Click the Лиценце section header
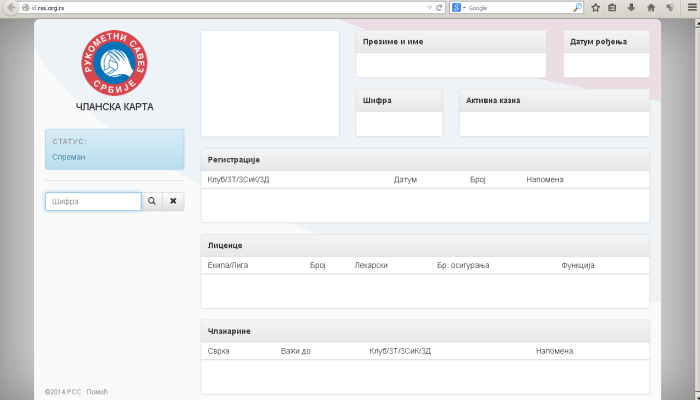The width and height of the screenshot is (700, 400). [225, 245]
